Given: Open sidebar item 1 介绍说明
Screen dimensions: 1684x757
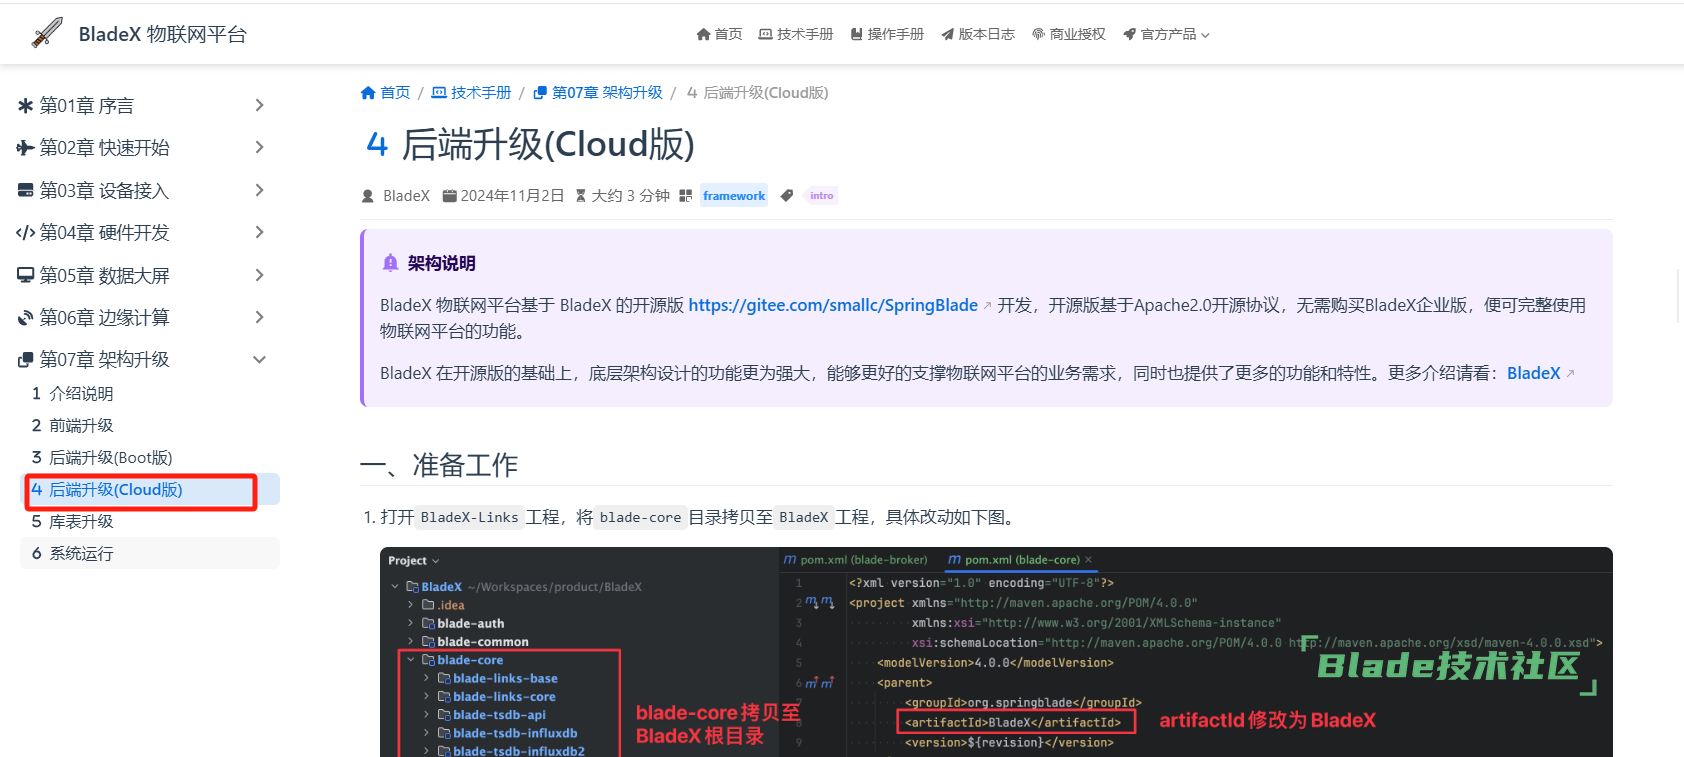Looking at the screenshot, I should 150,394.
